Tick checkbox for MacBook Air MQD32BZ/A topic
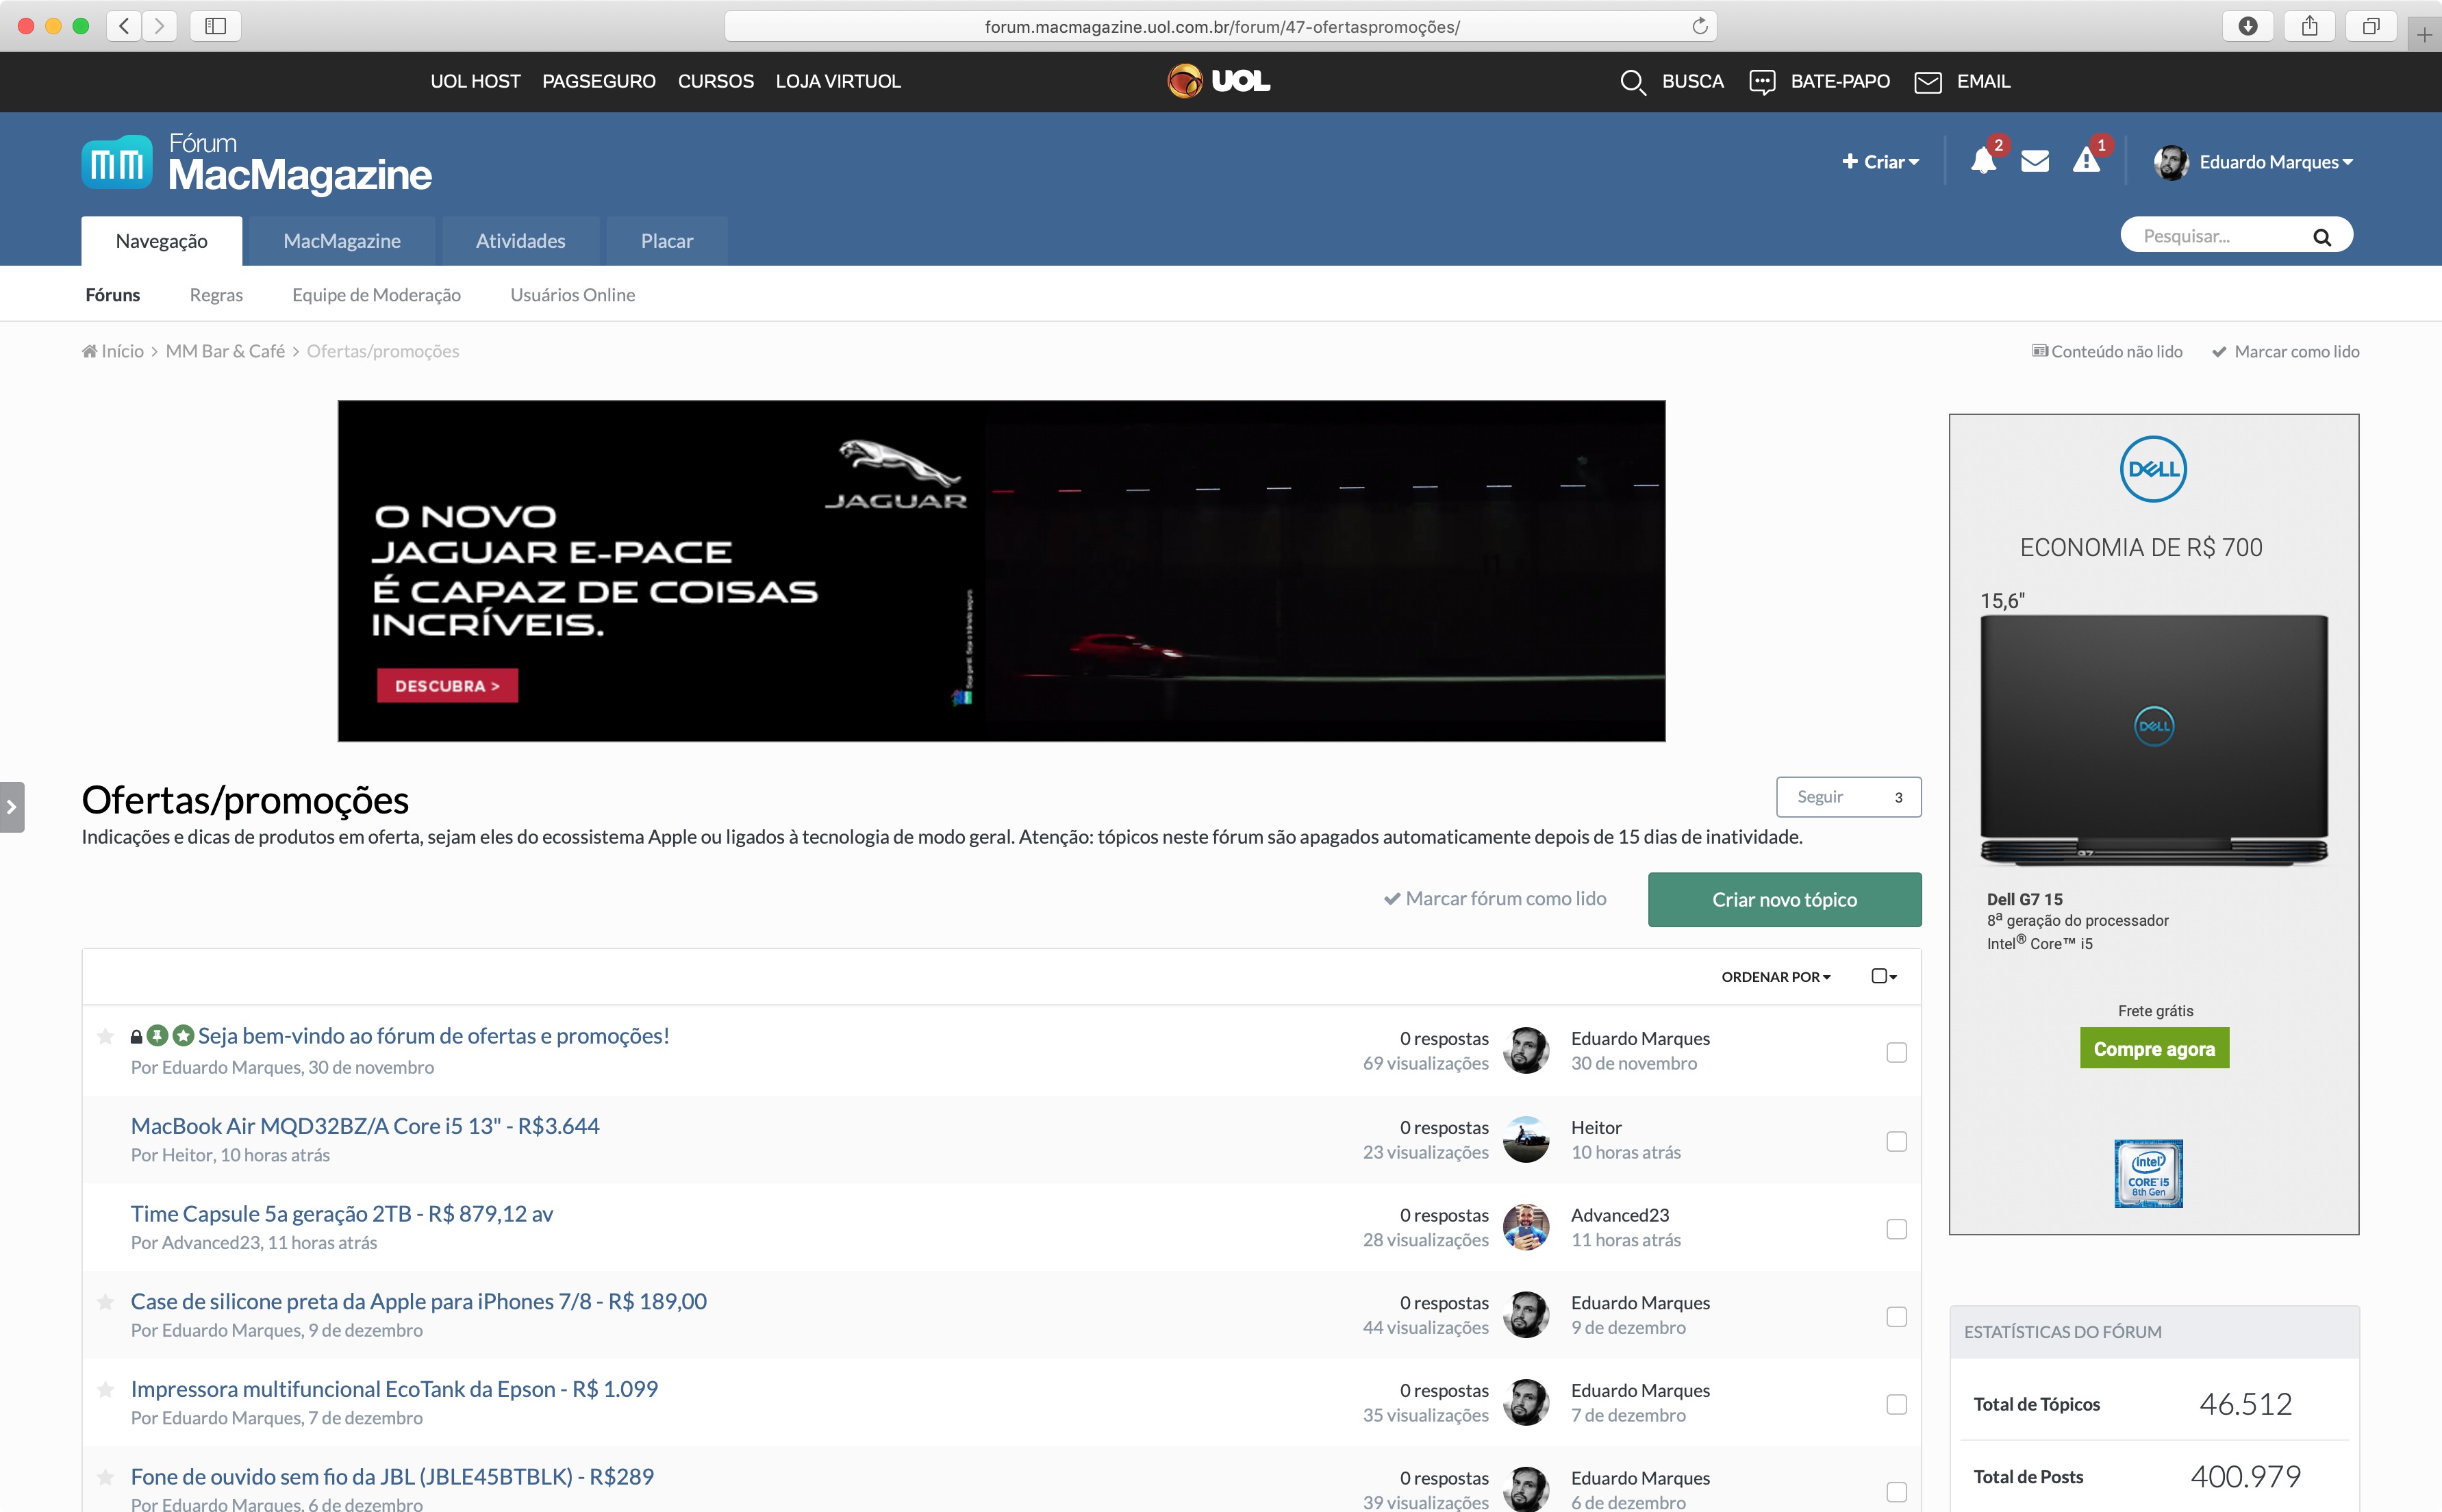The image size is (2442, 1512). coord(1896,1141)
